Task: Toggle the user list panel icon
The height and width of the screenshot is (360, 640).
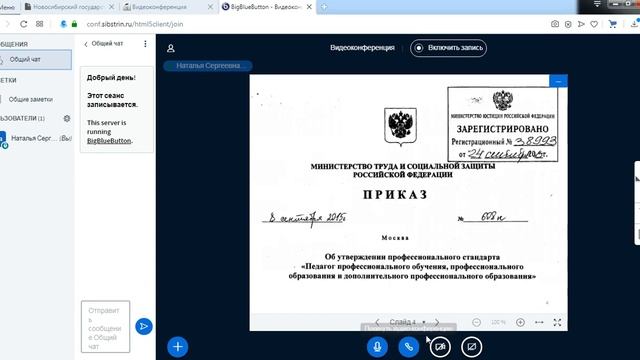Action: point(171,48)
